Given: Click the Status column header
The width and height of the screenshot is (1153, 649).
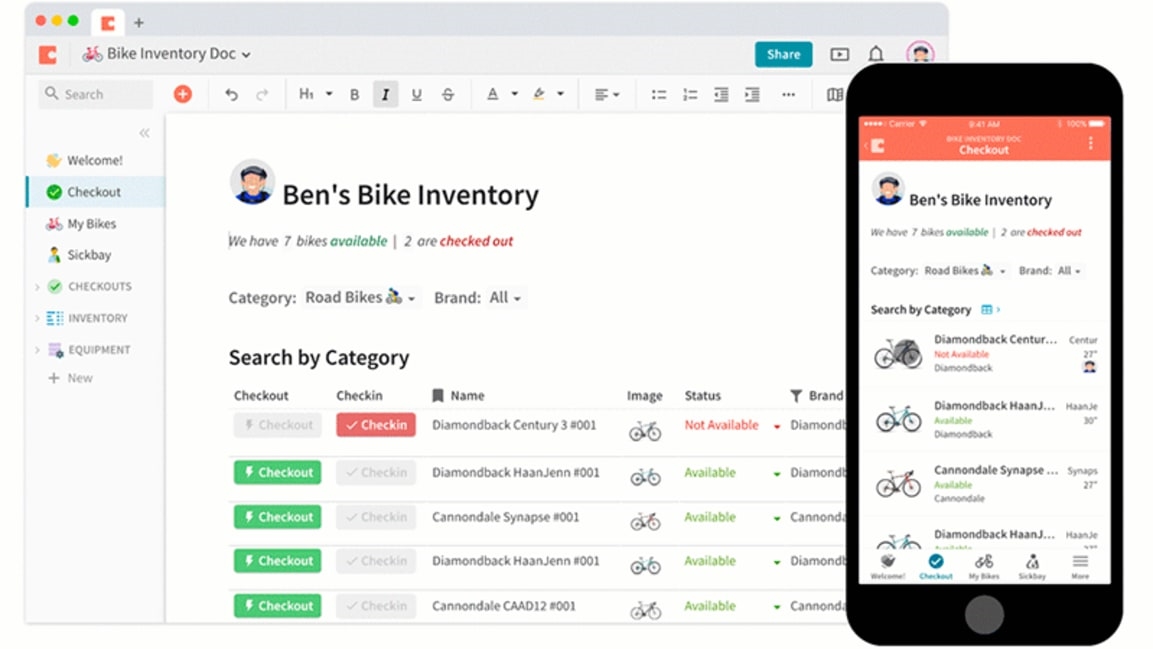Looking at the screenshot, I should (703, 395).
